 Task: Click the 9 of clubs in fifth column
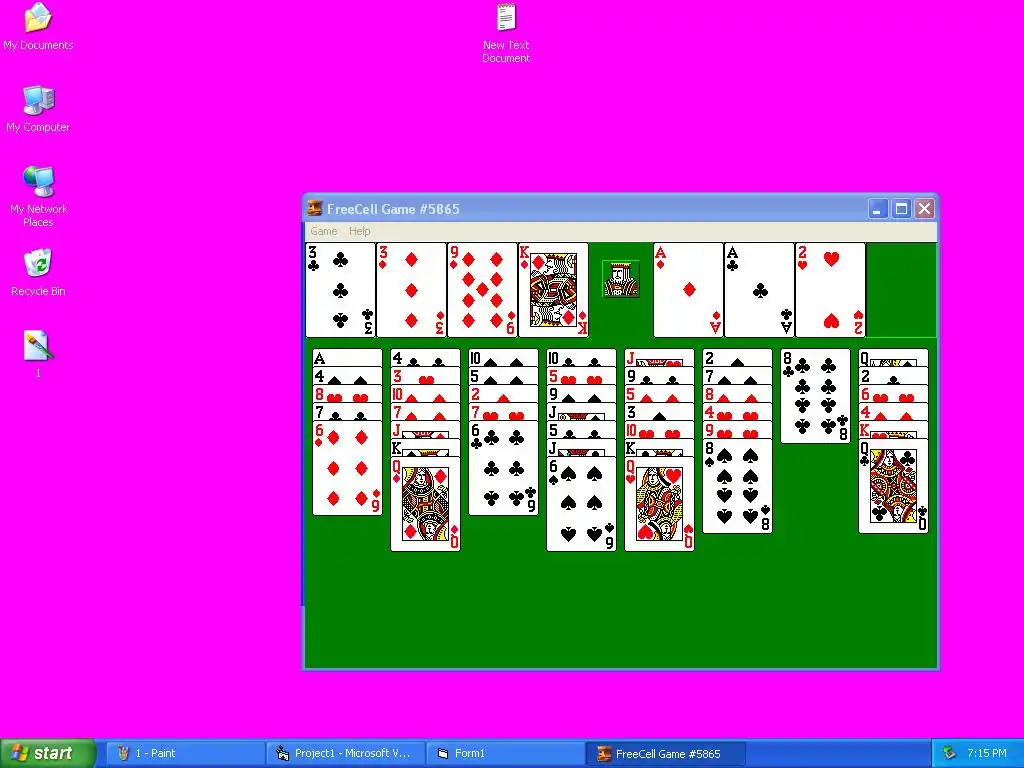coord(659,376)
